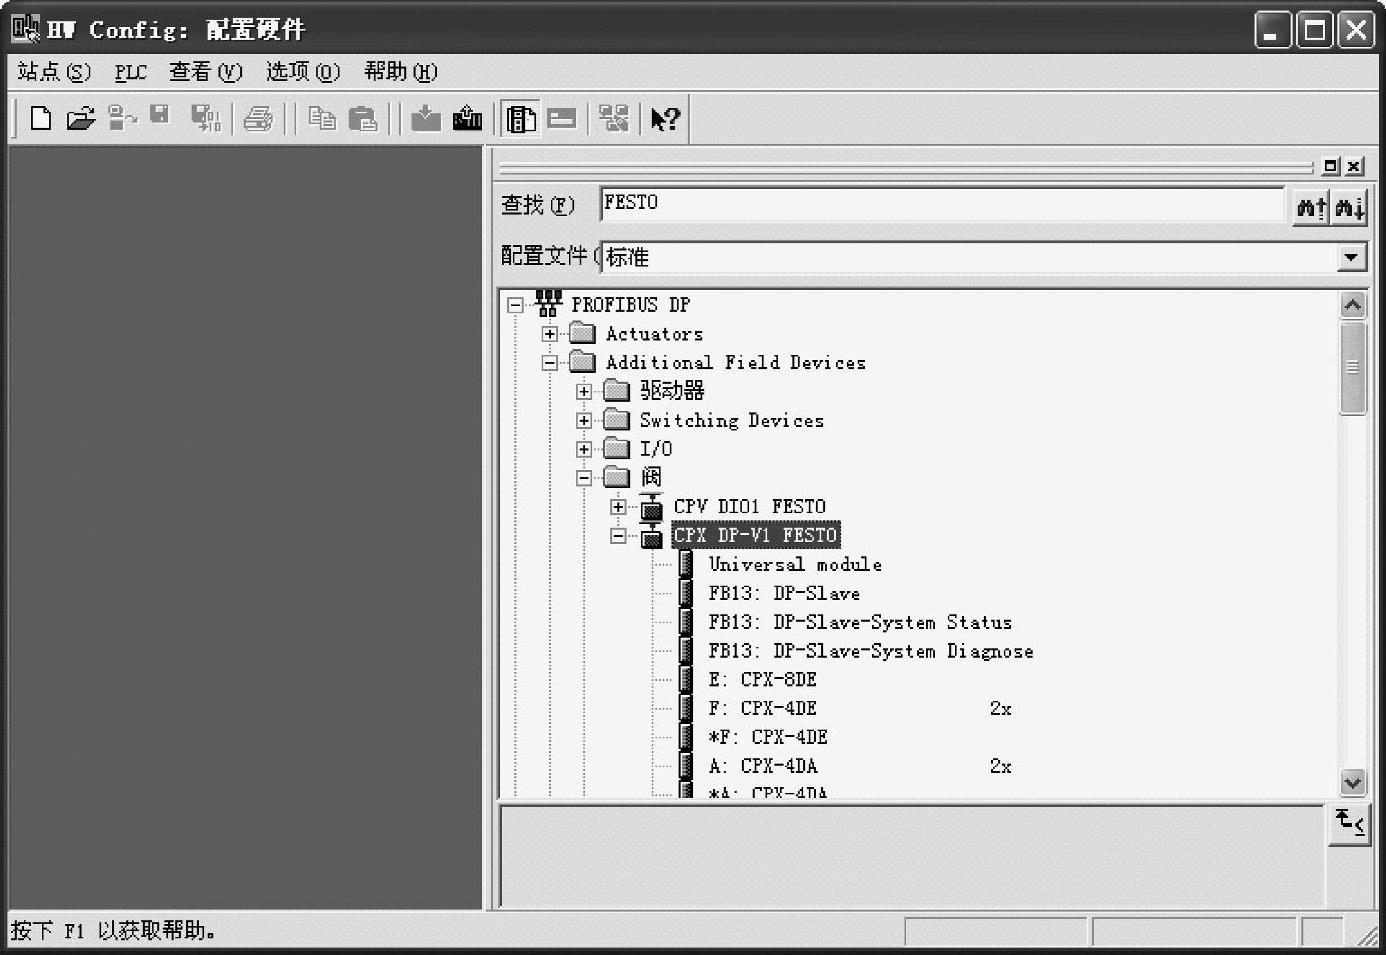The height and width of the screenshot is (955, 1386).
Task: Select FB13: DP-Slave-System Status entry
Action: pyautogui.click(x=860, y=622)
